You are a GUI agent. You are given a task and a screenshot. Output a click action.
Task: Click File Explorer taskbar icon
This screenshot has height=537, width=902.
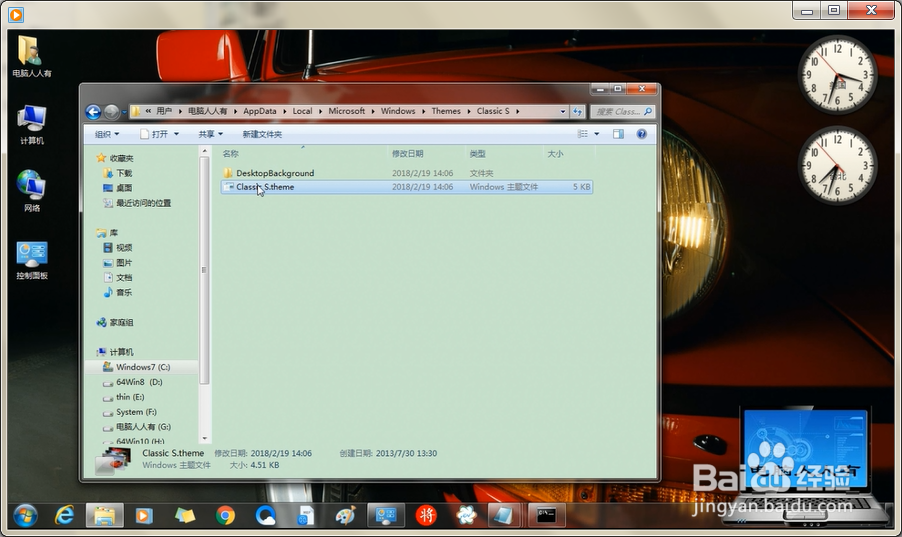click(105, 516)
